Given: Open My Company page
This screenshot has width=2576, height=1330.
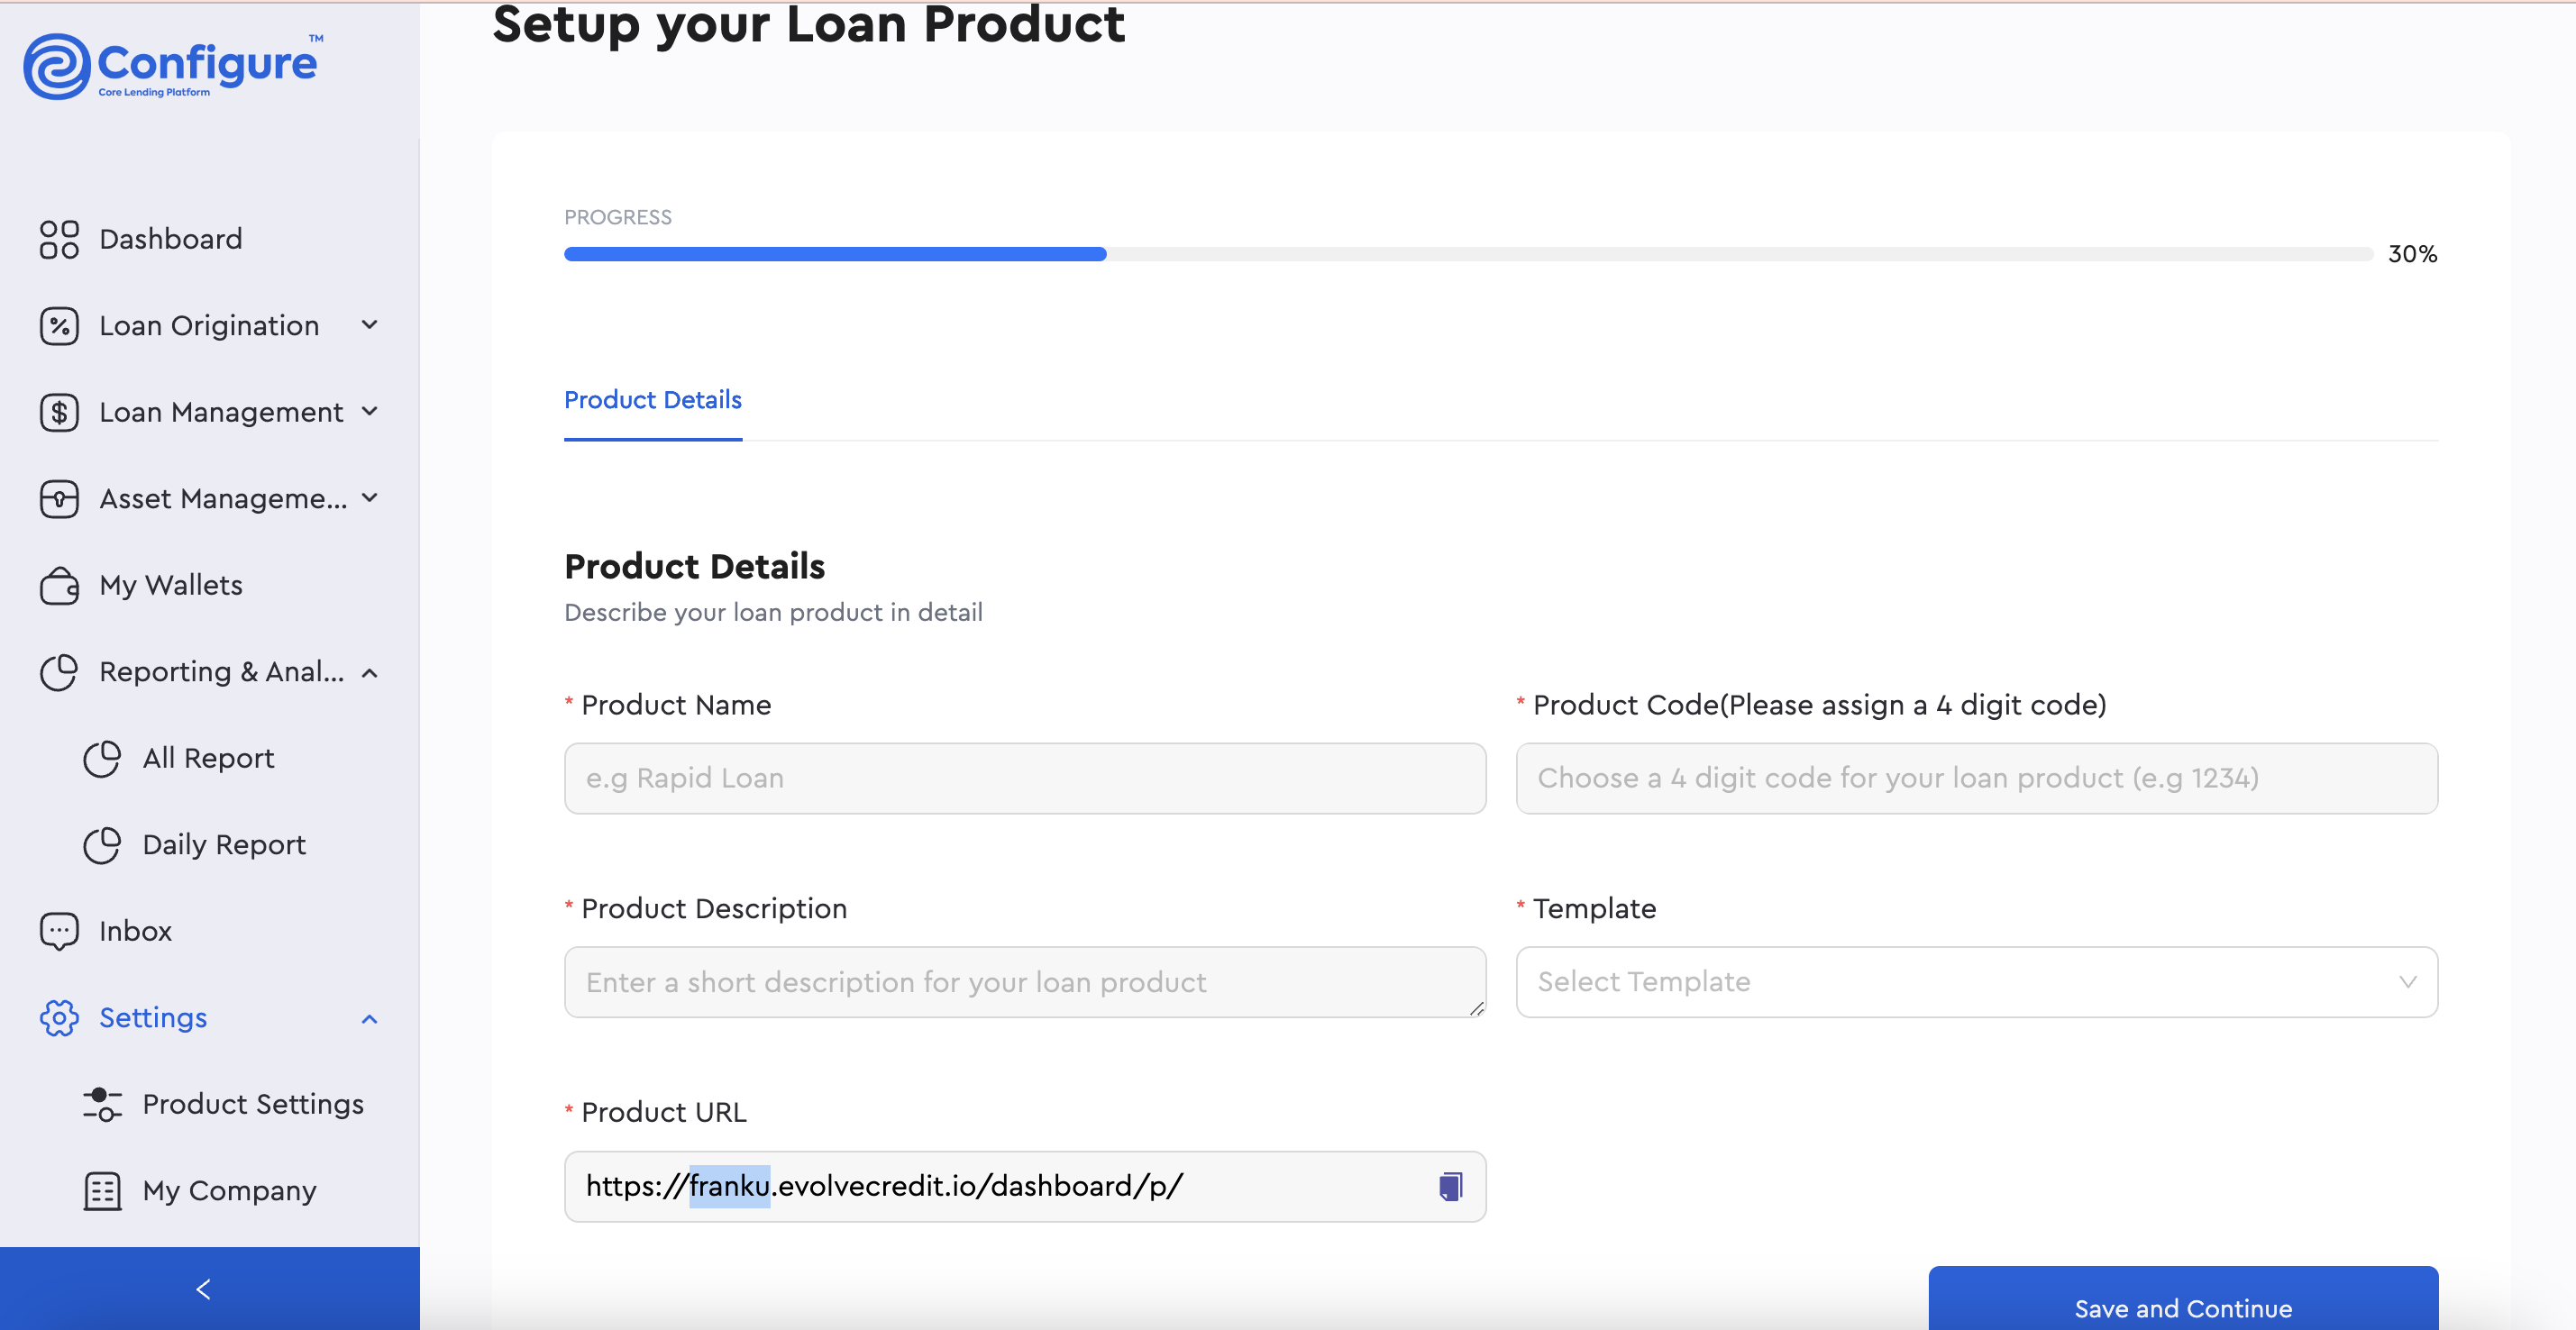Looking at the screenshot, I should click(227, 1190).
